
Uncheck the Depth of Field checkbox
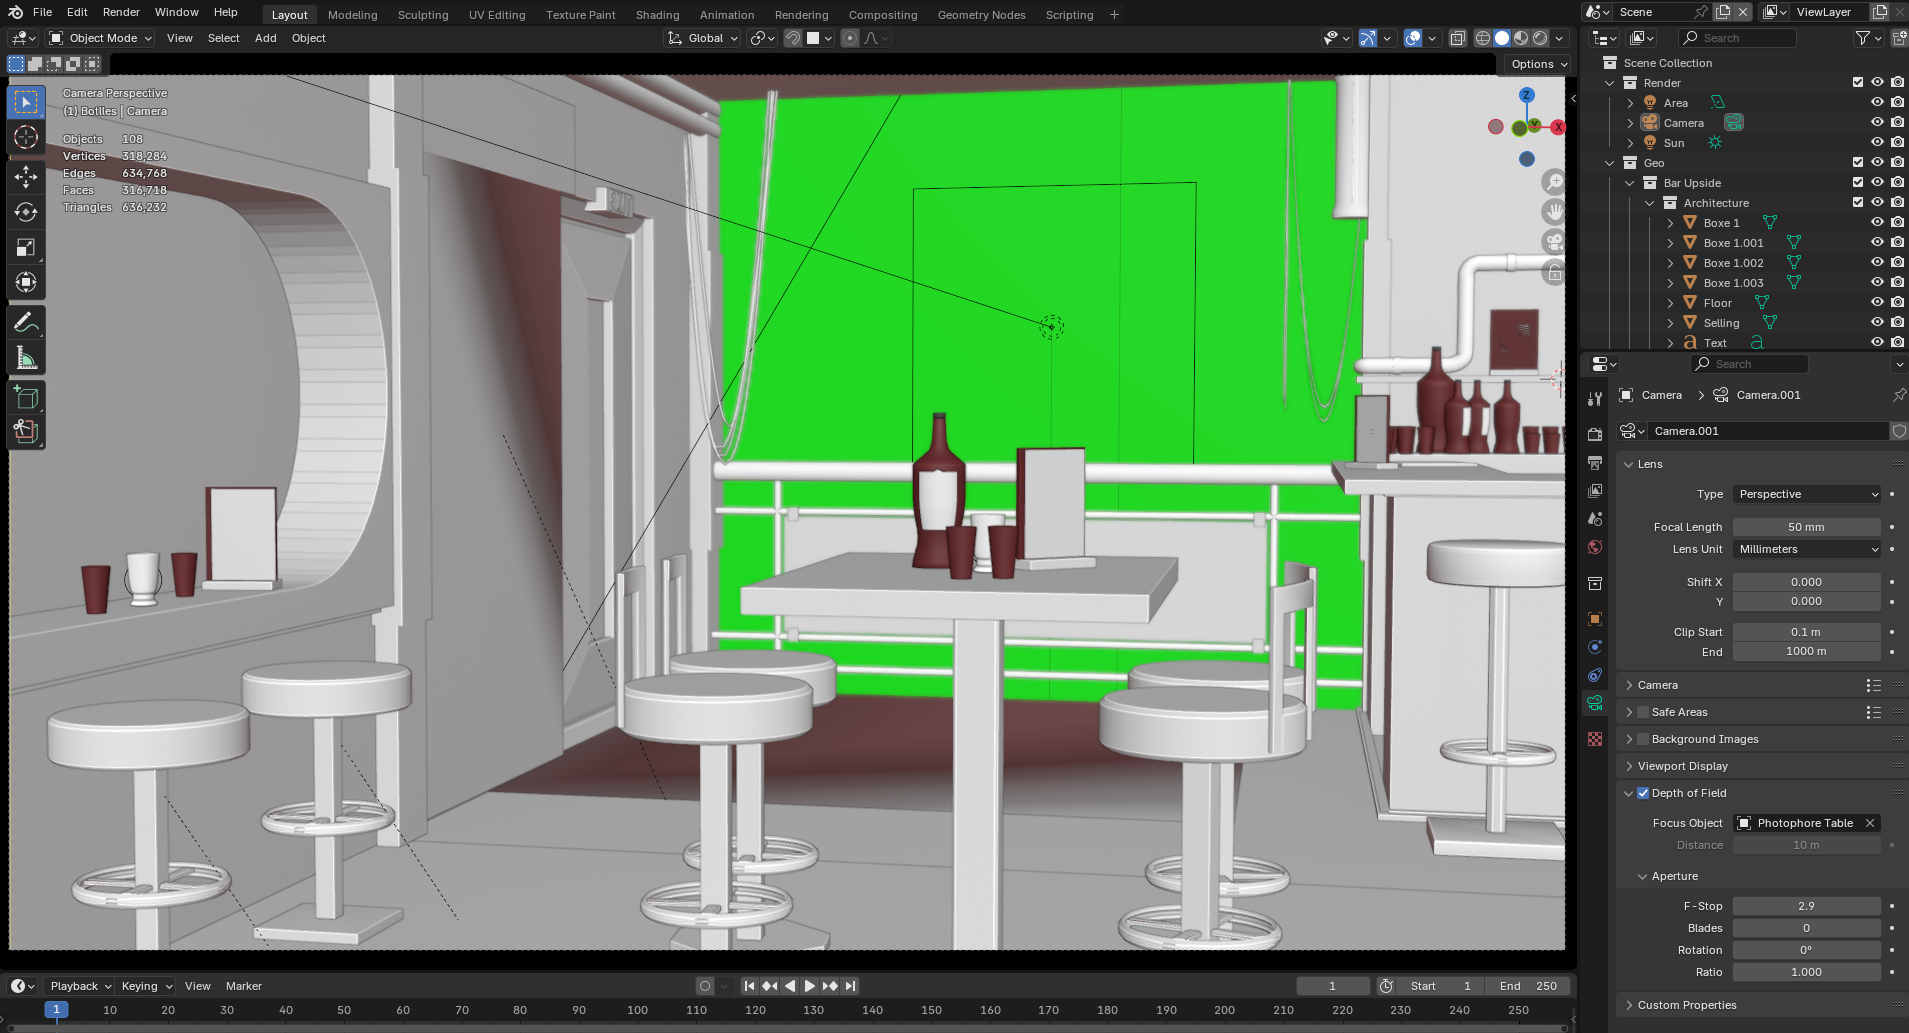[1643, 793]
